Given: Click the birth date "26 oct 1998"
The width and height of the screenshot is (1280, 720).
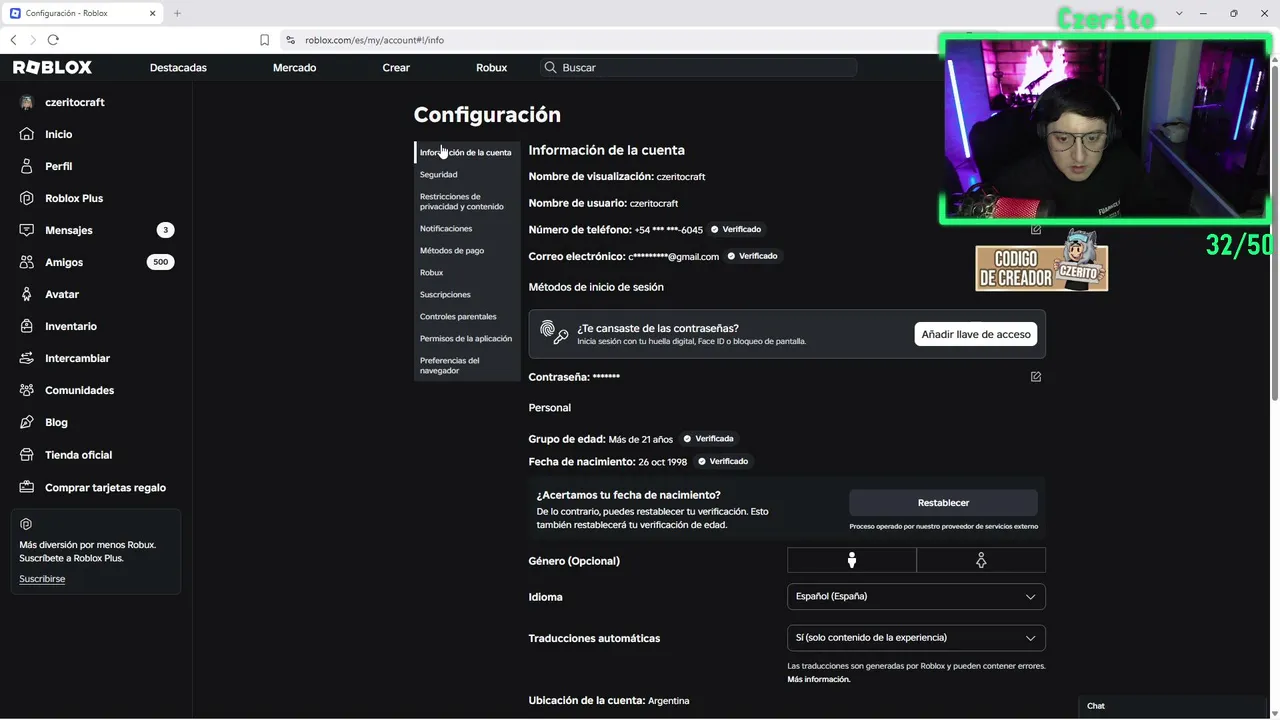Looking at the screenshot, I should 662,462.
